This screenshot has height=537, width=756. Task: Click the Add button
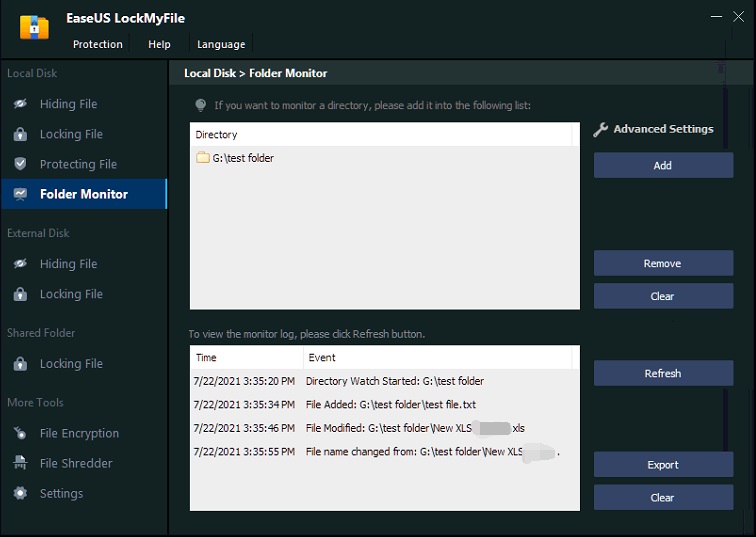coord(663,165)
